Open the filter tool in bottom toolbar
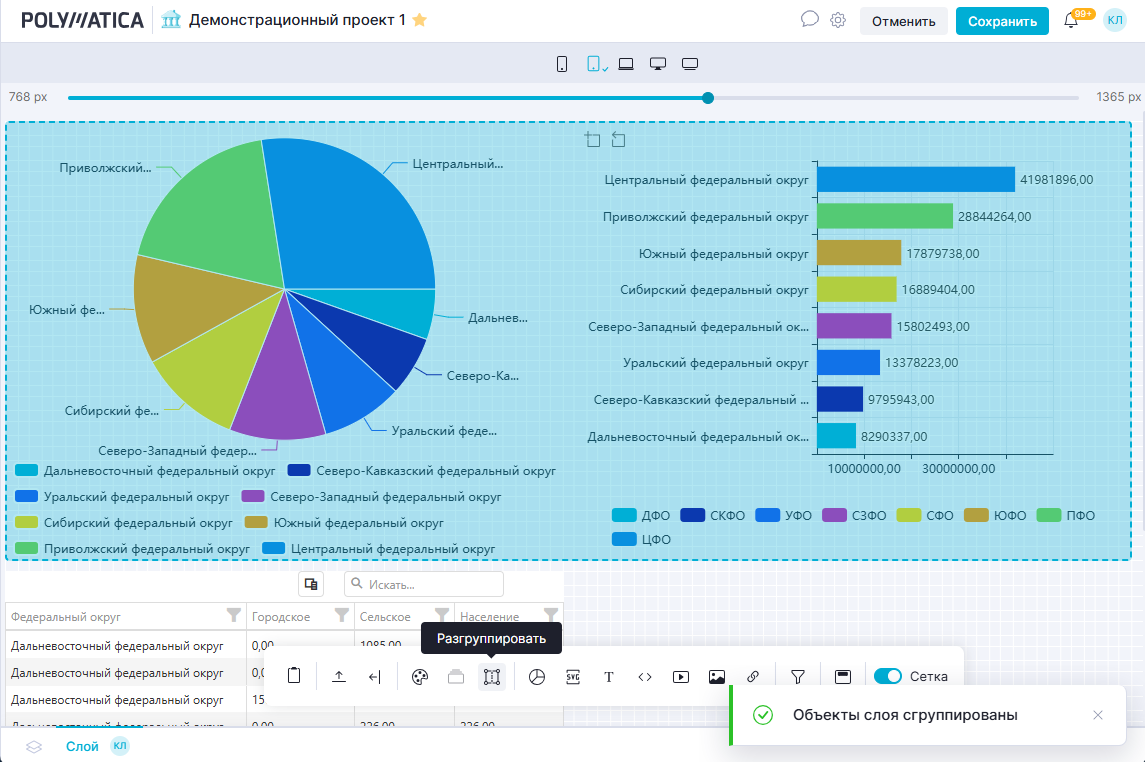 (798, 677)
